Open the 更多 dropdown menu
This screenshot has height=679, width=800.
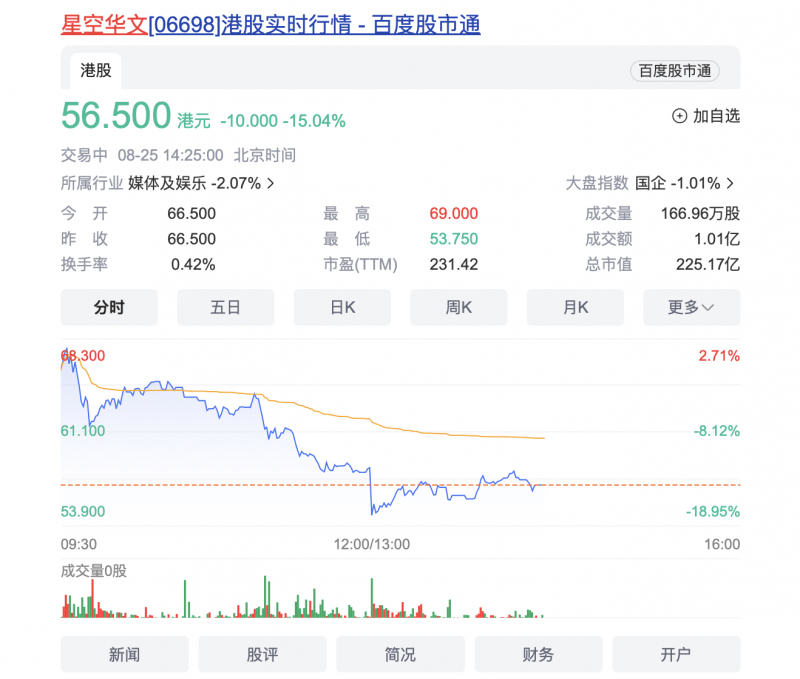691,308
